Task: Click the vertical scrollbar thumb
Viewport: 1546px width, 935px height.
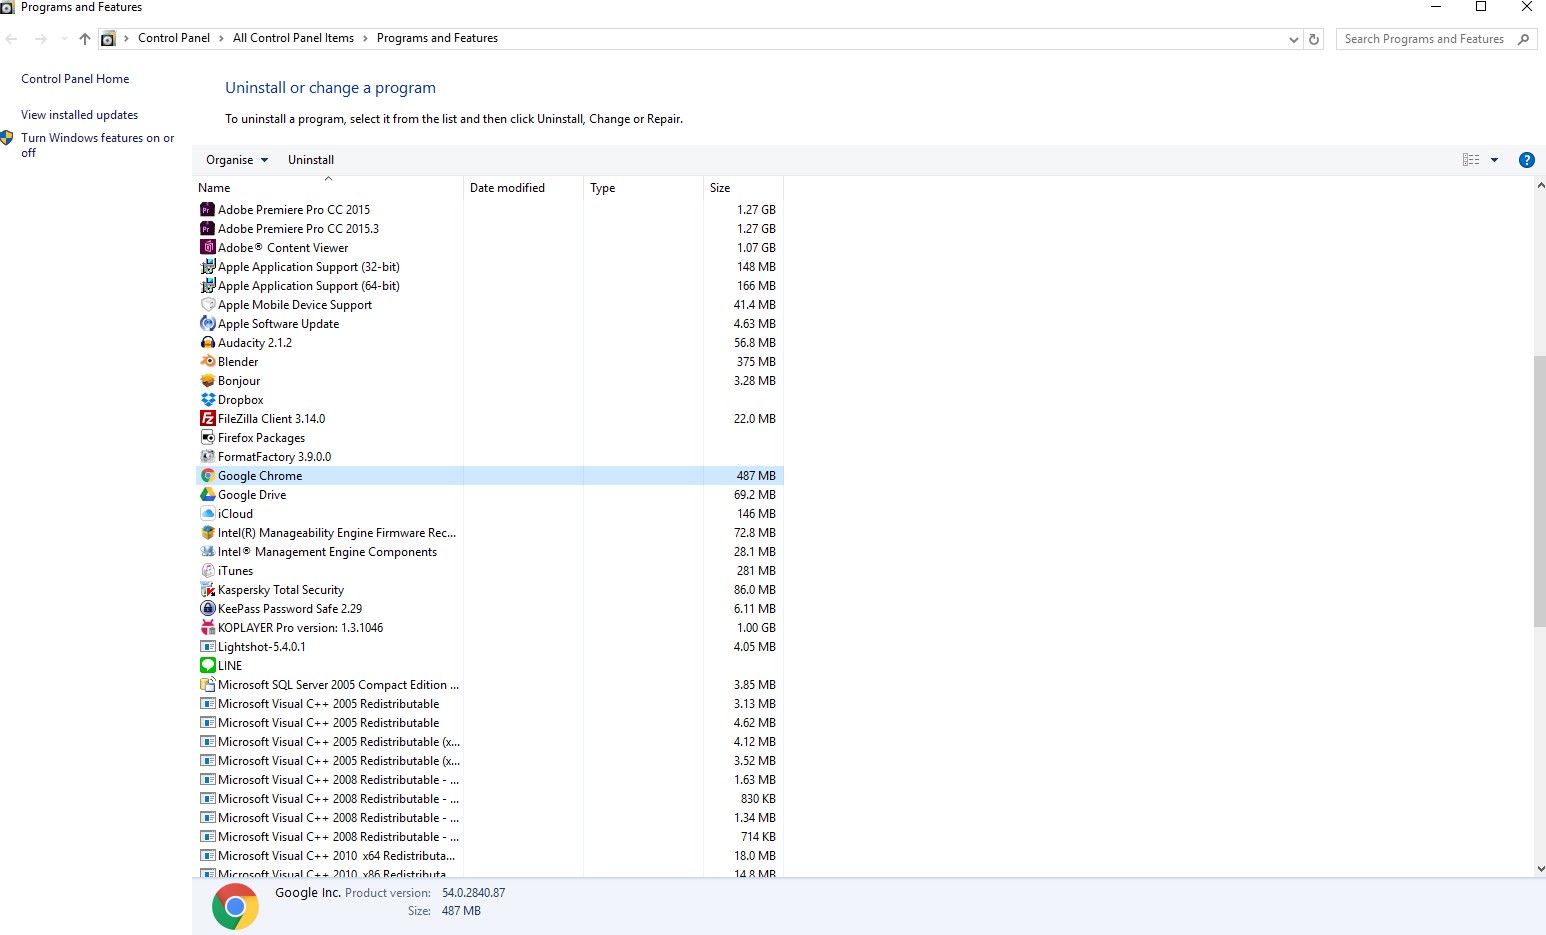Action: (x=1539, y=491)
